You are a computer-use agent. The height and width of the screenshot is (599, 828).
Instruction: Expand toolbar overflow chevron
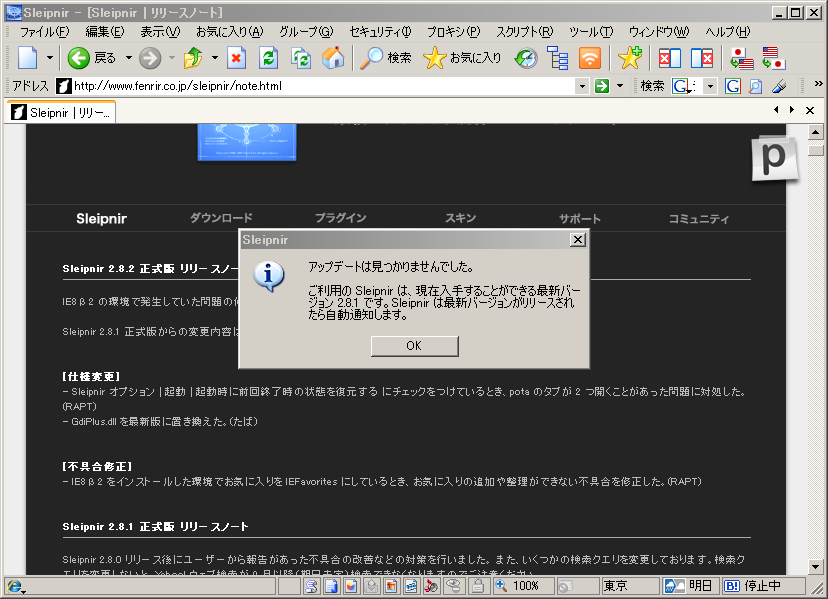(818, 83)
